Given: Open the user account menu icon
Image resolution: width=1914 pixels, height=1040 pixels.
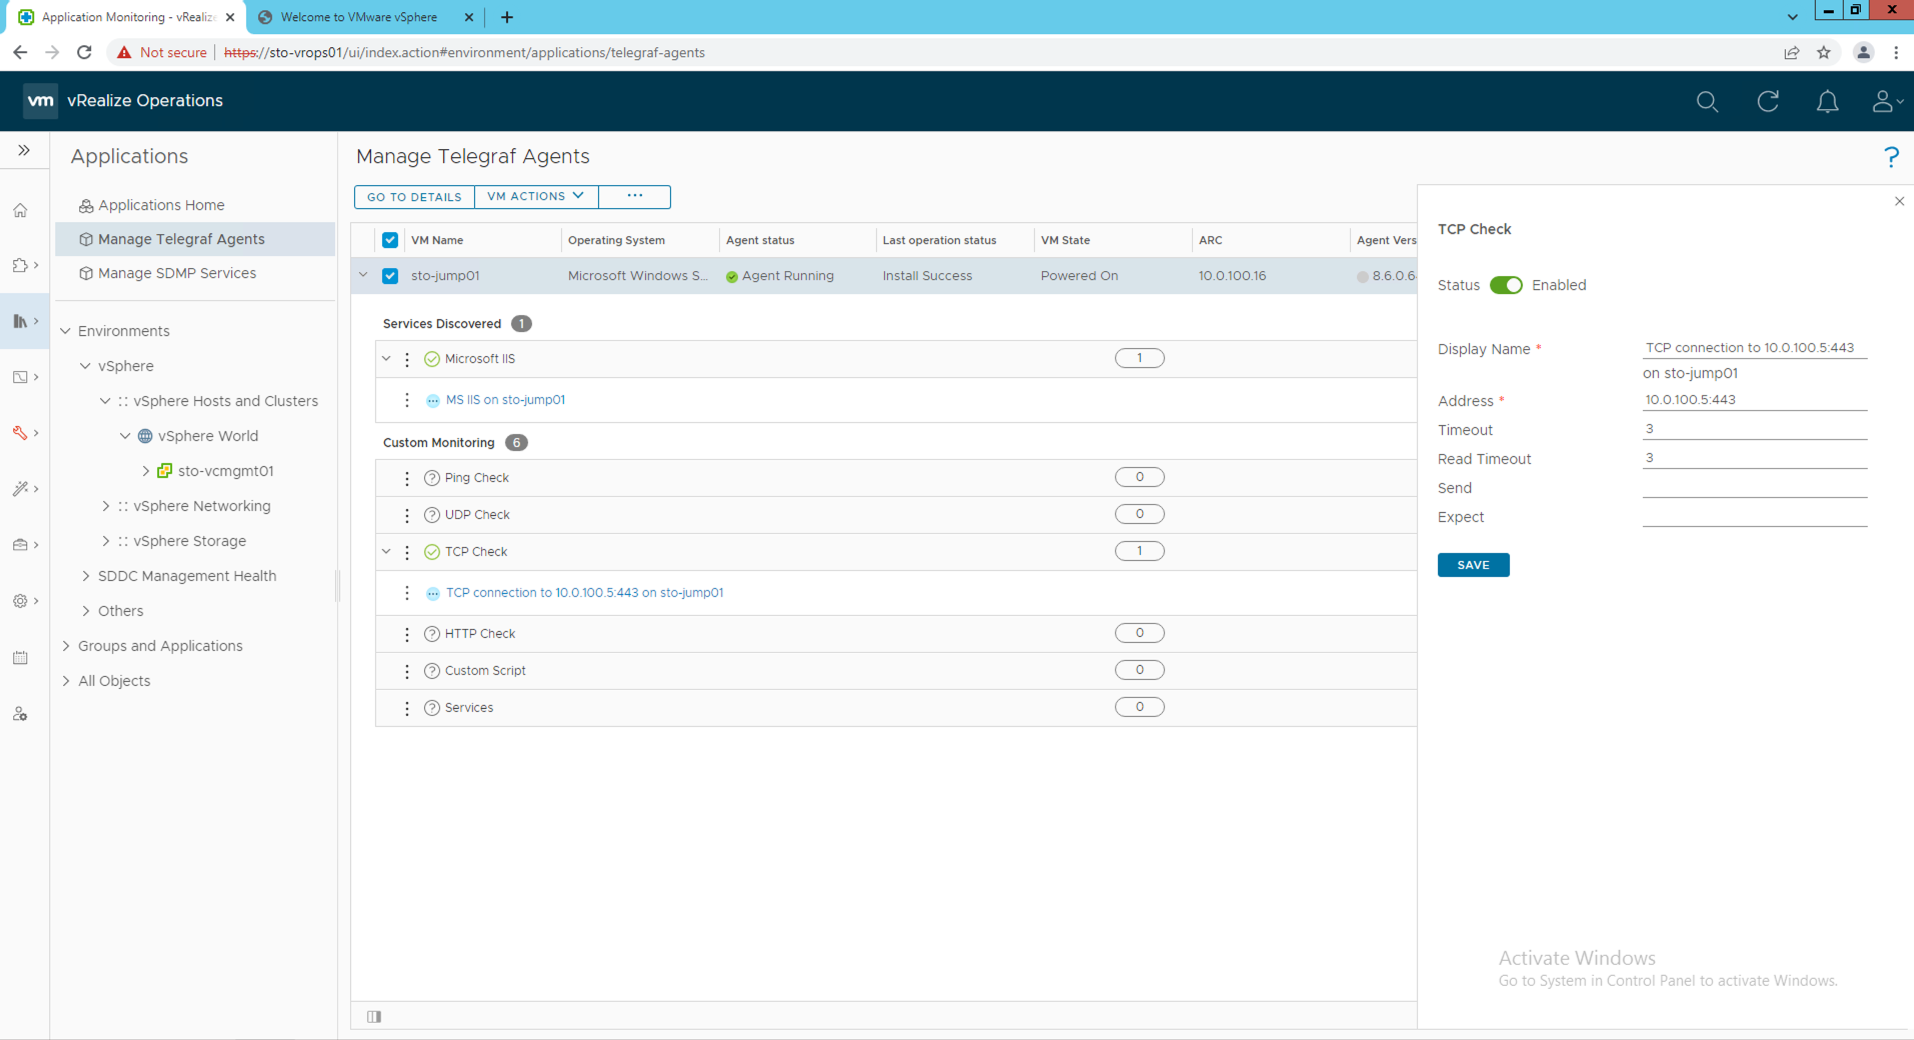Looking at the screenshot, I should (x=1886, y=101).
